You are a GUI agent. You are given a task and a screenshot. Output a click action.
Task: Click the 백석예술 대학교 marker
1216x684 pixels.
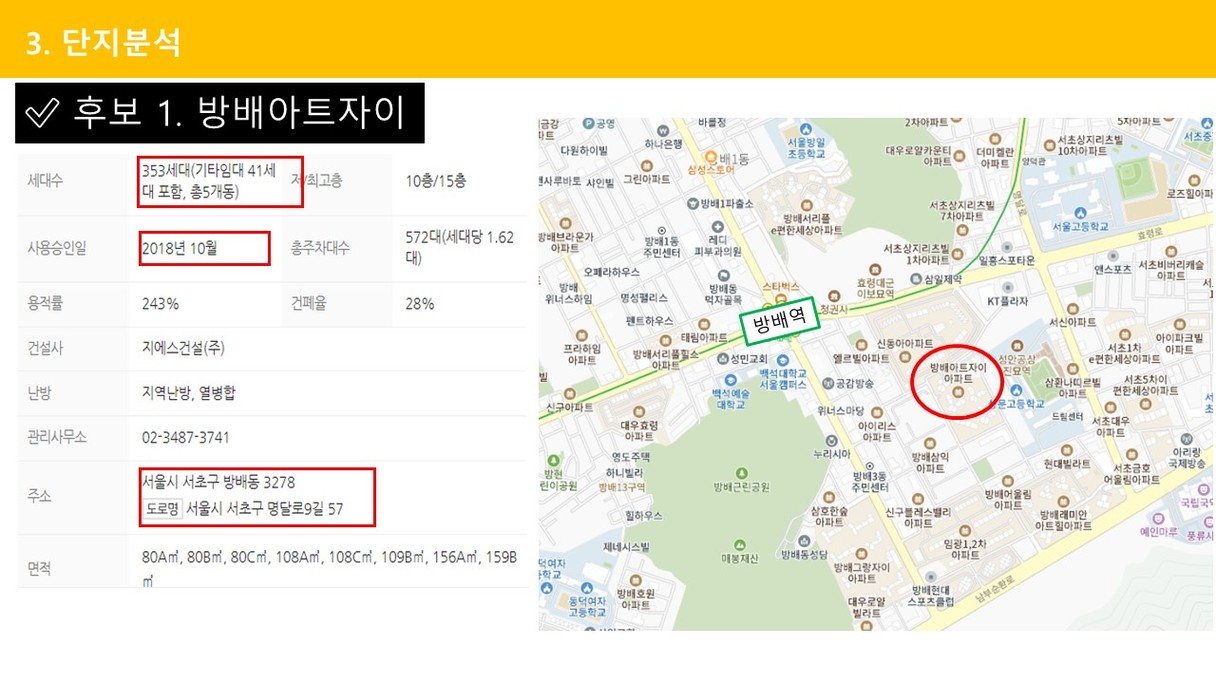coord(733,381)
